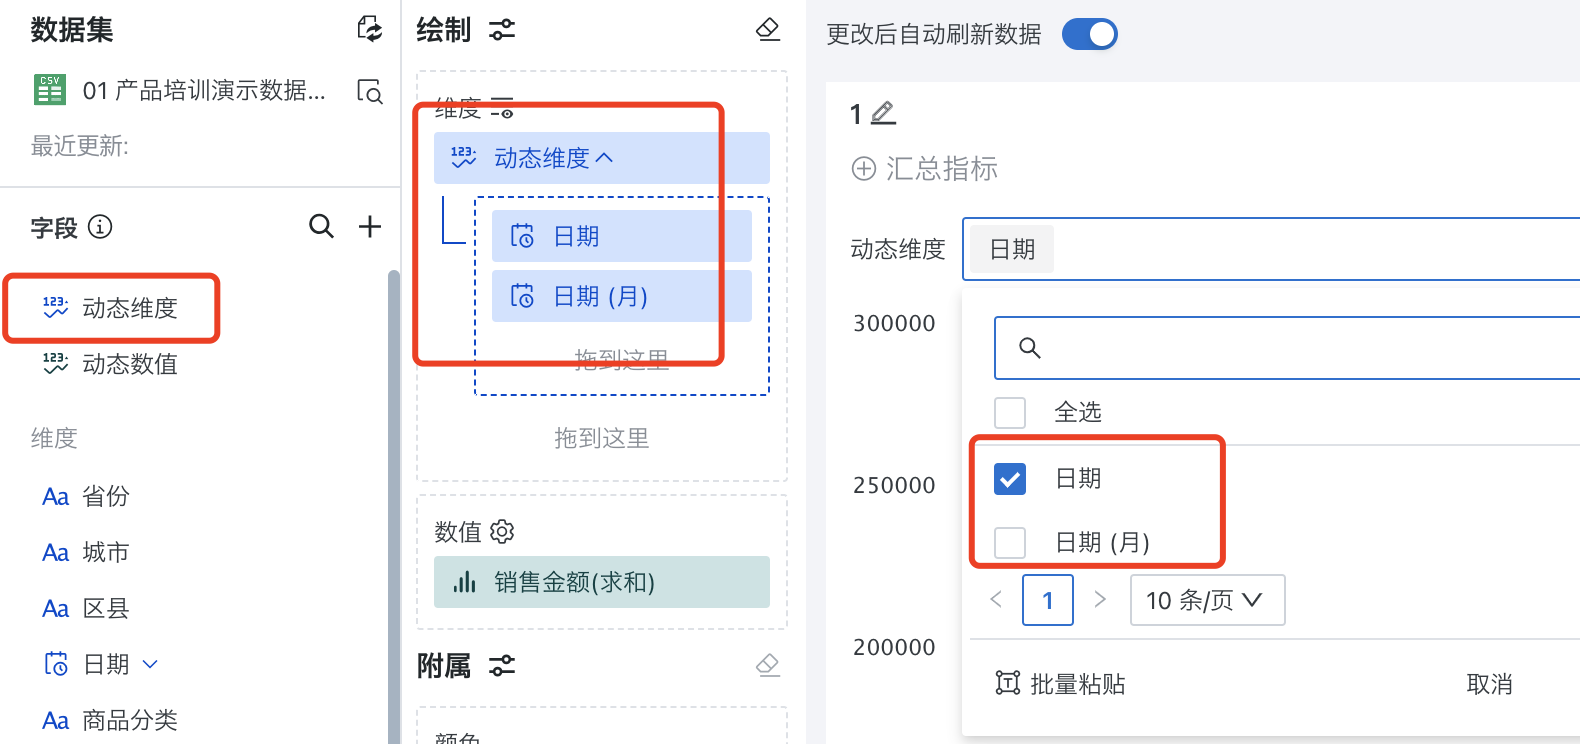Screen dimensions: 1580x744
Task: Click the info icon next to 字段
Action: (100, 227)
